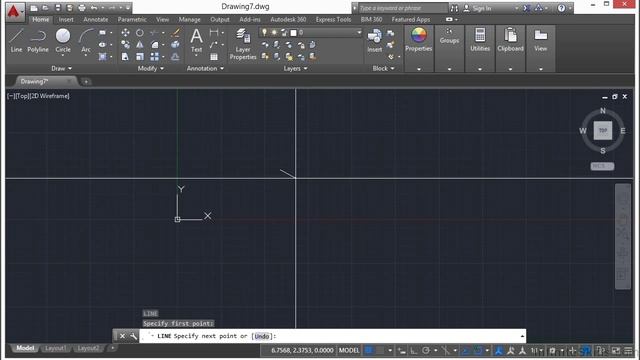640x360 pixels.
Task: Open the Output ribbon tab
Action: click(220, 19)
